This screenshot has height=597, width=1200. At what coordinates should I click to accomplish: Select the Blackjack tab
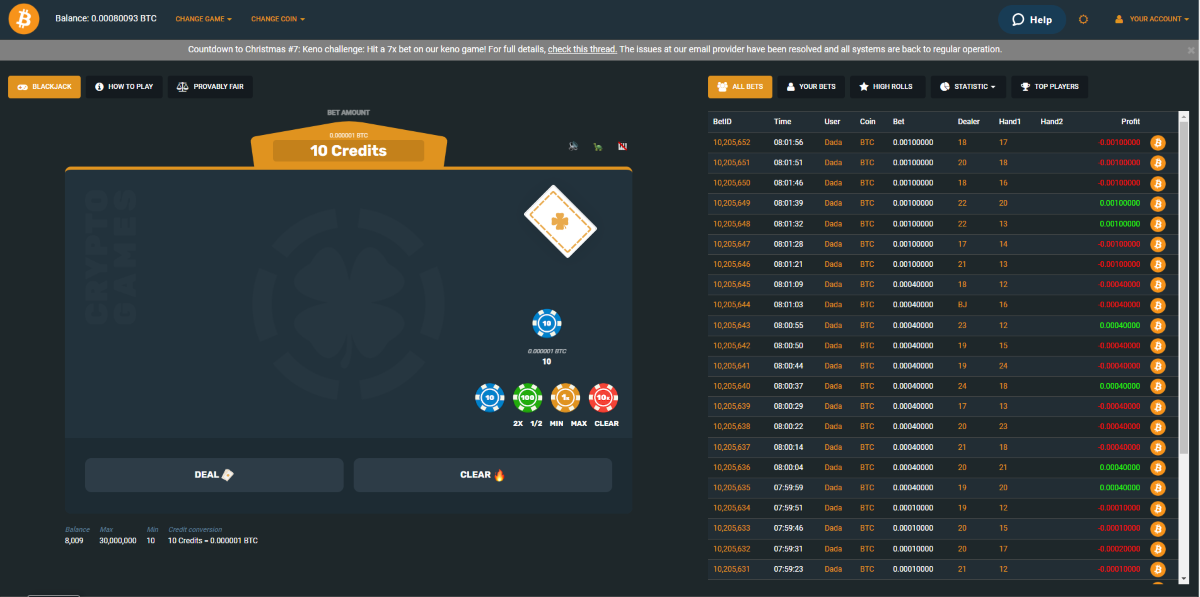[x=44, y=87]
